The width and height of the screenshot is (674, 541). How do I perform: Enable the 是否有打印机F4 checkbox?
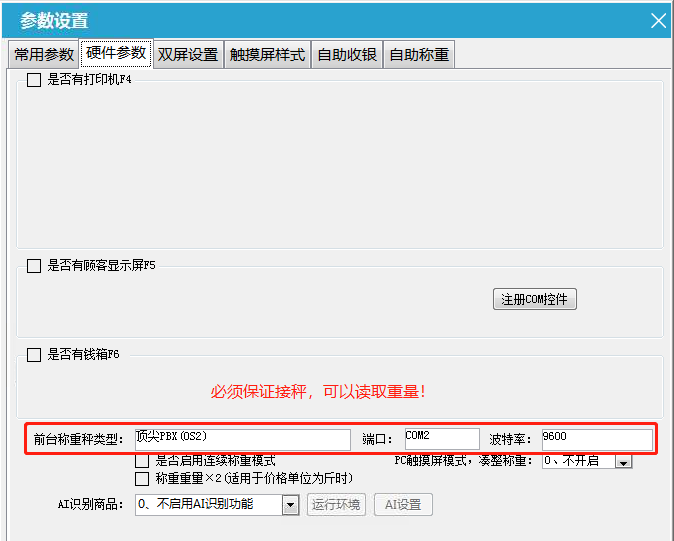34,80
